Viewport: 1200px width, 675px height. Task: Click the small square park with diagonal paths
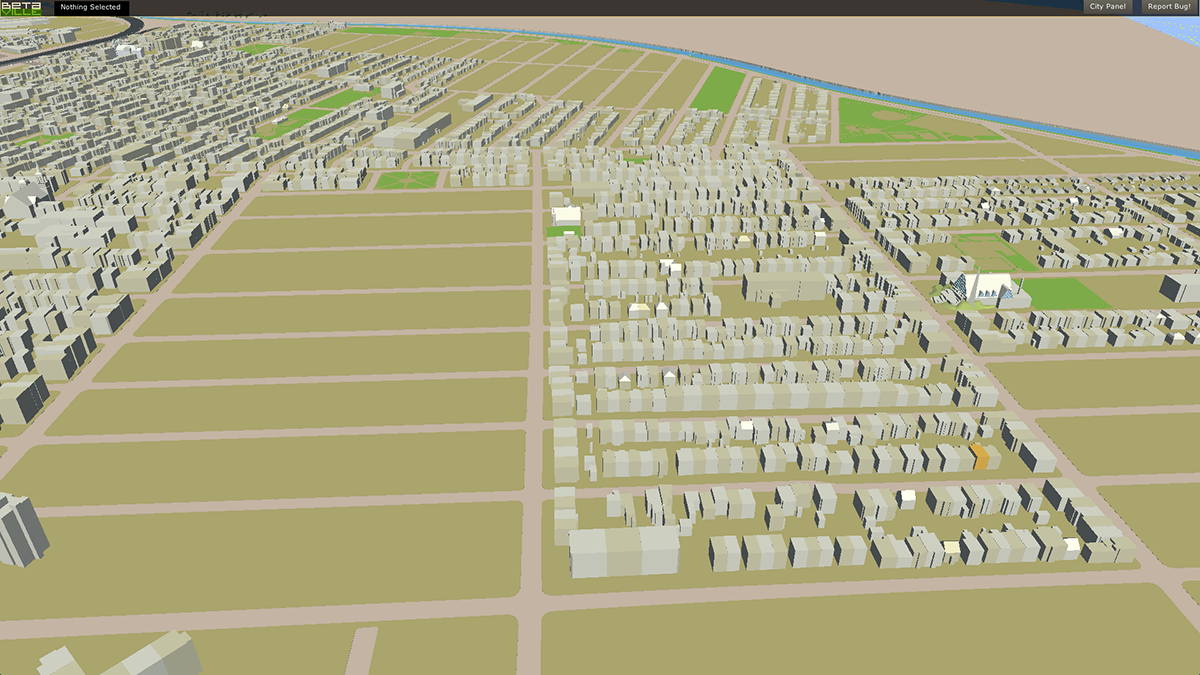coord(406,180)
